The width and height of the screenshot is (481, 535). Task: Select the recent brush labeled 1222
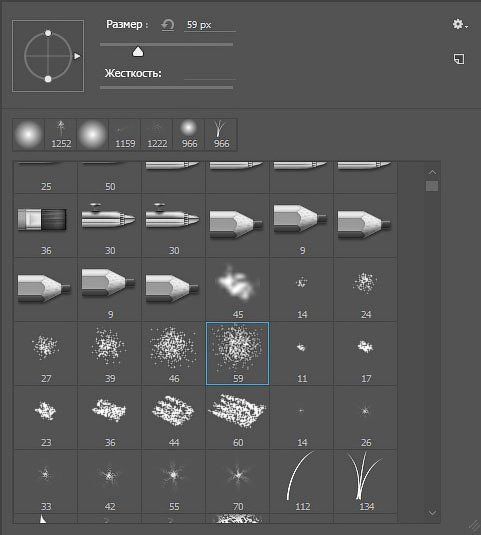tap(157, 134)
